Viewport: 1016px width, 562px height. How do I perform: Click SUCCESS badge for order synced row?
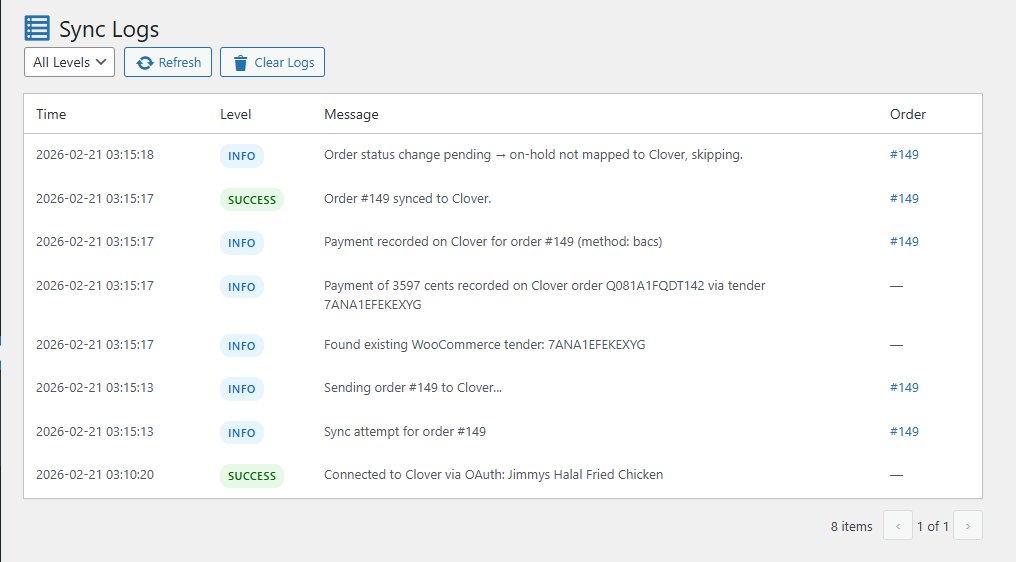[252, 200]
